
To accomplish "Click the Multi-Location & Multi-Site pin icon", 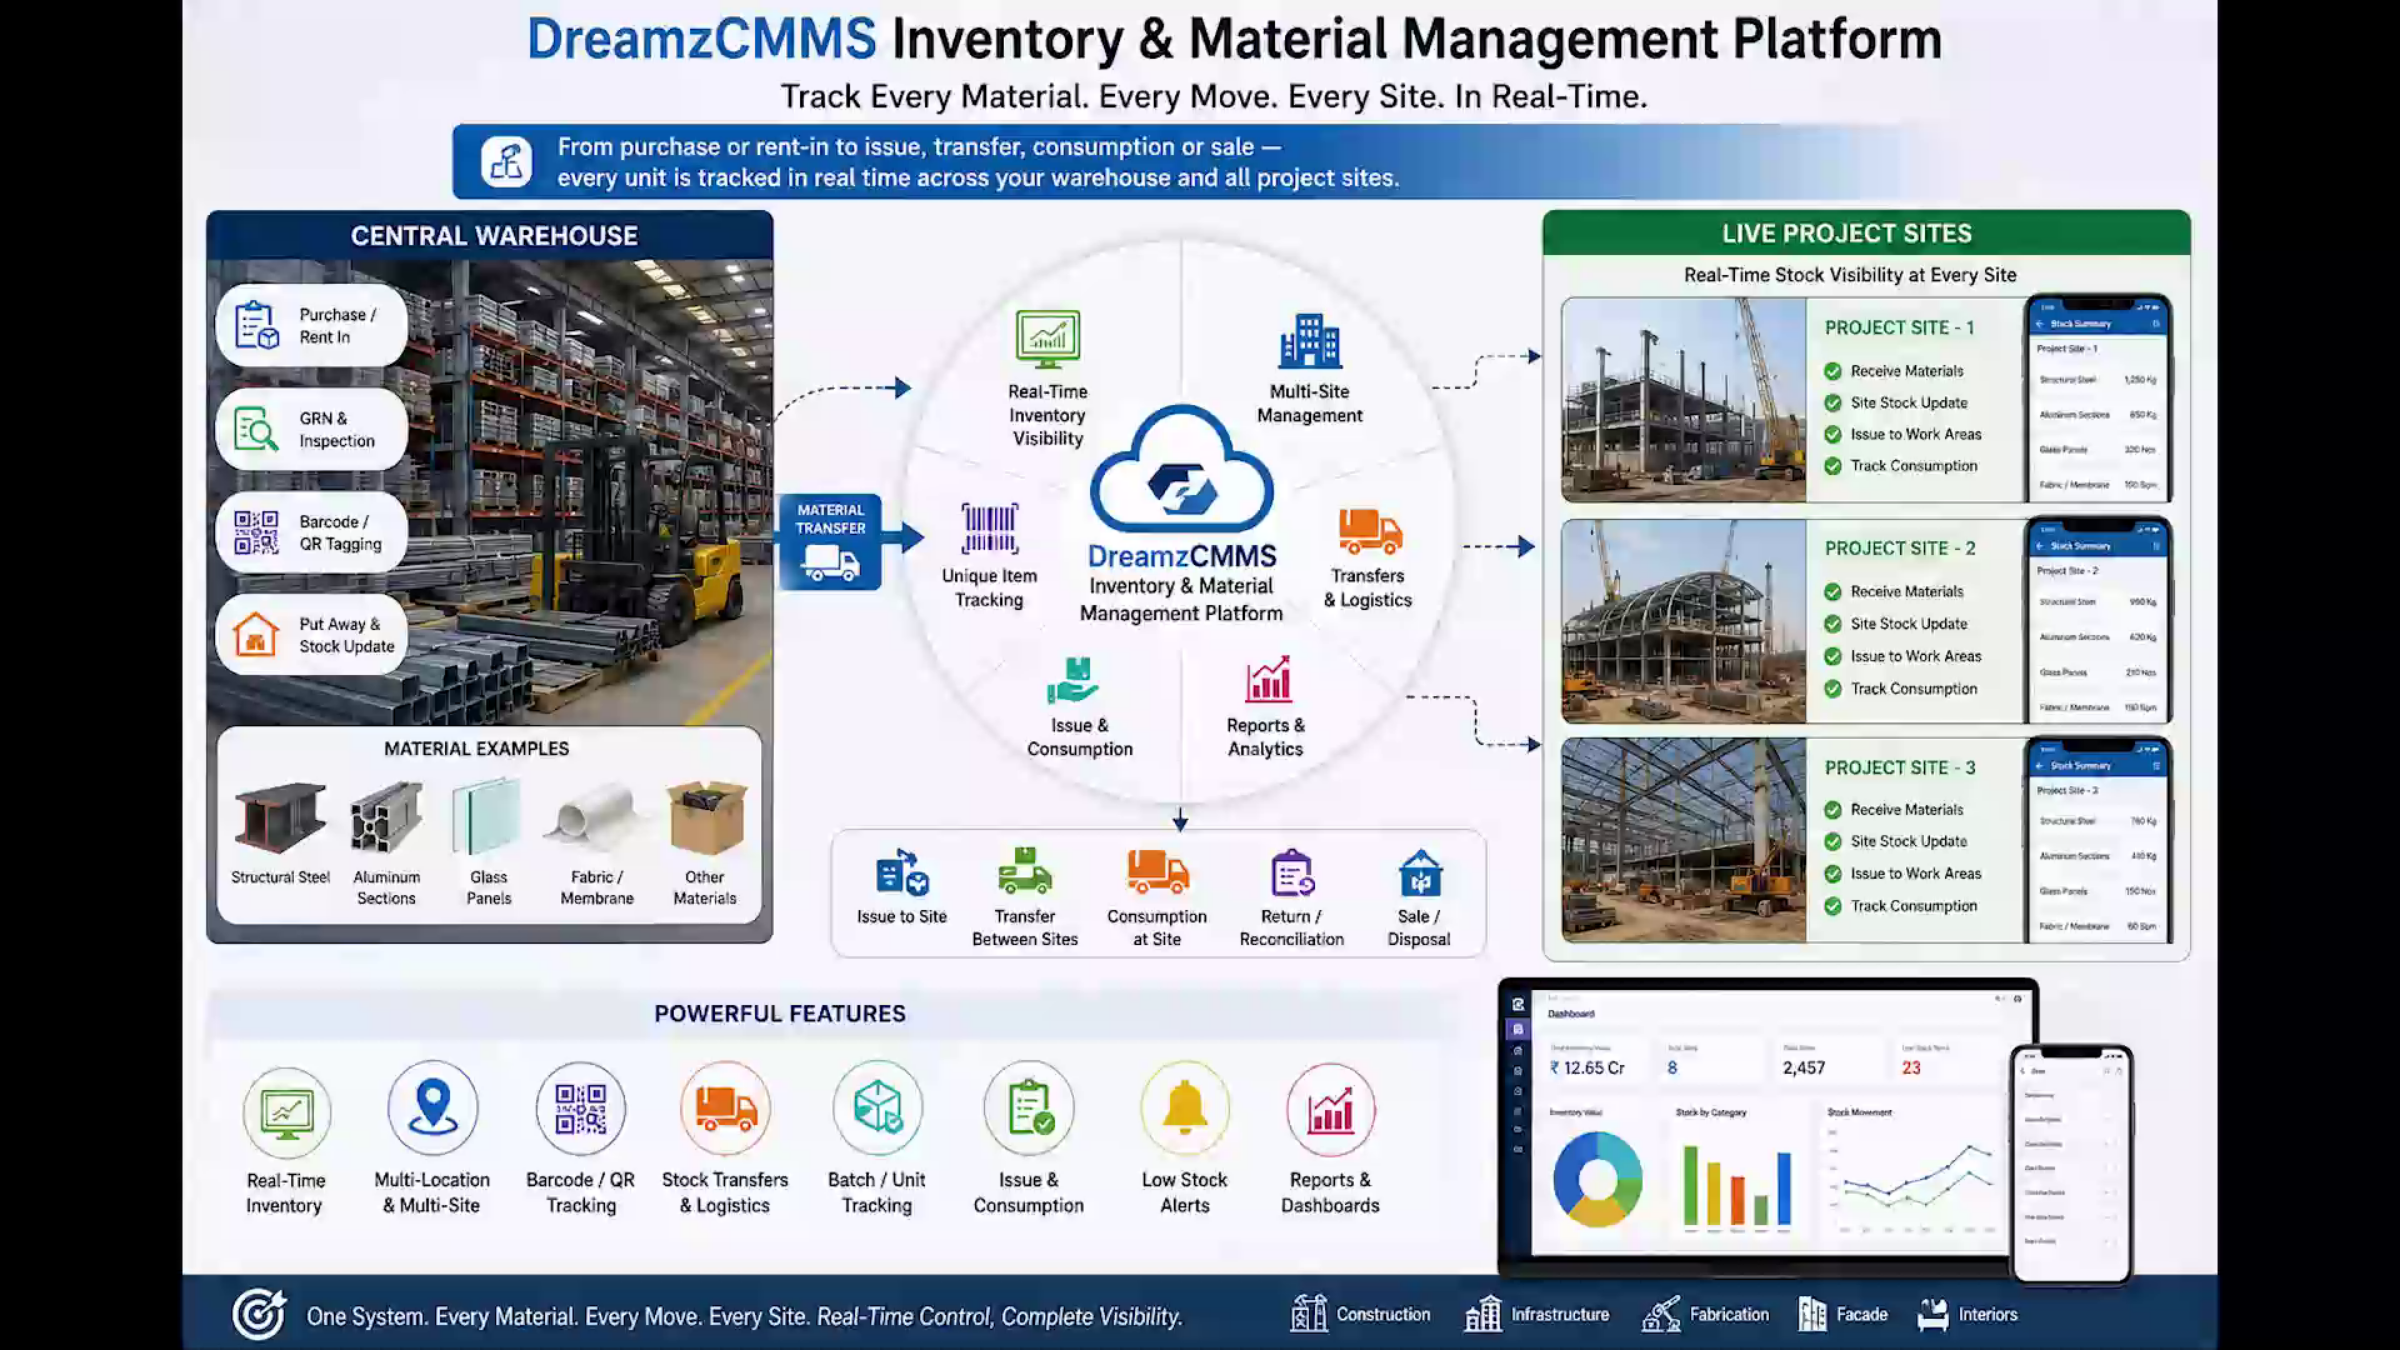I will coord(433,1108).
